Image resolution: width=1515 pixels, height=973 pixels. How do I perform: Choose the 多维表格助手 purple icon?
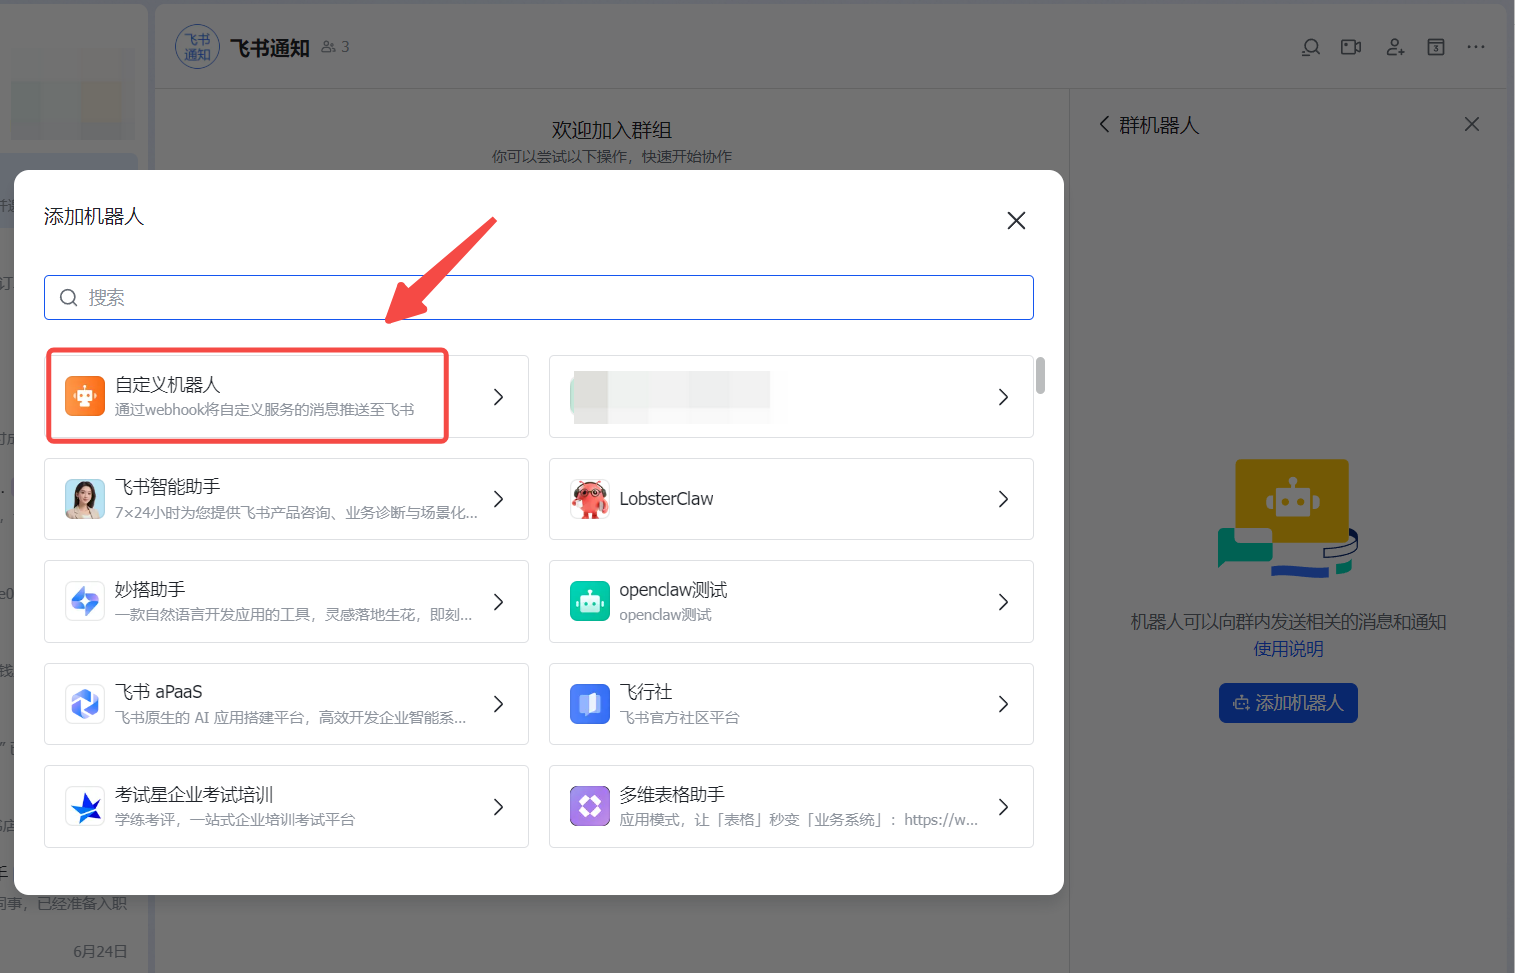tap(590, 807)
